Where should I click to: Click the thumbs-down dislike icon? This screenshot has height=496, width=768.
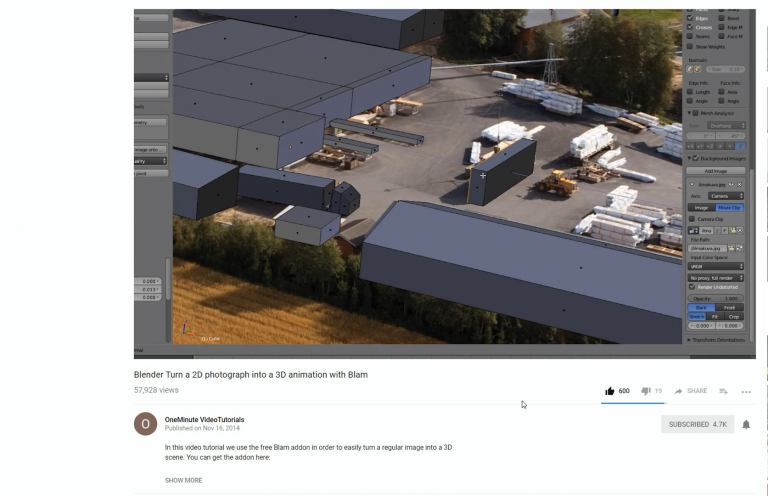(646, 391)
